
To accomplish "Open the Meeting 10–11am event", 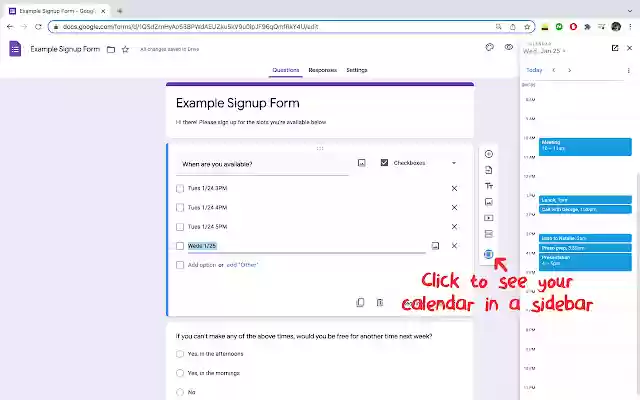I will [x=585, y=147].
